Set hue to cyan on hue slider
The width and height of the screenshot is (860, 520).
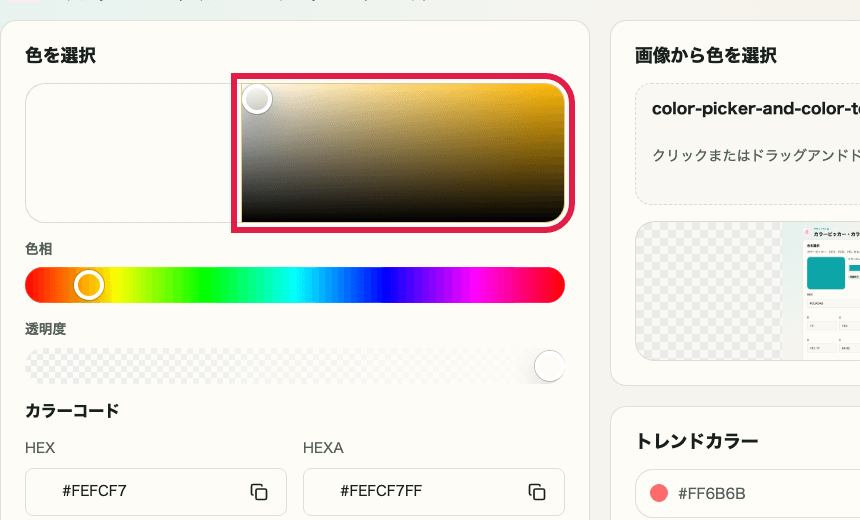point(295,285)
